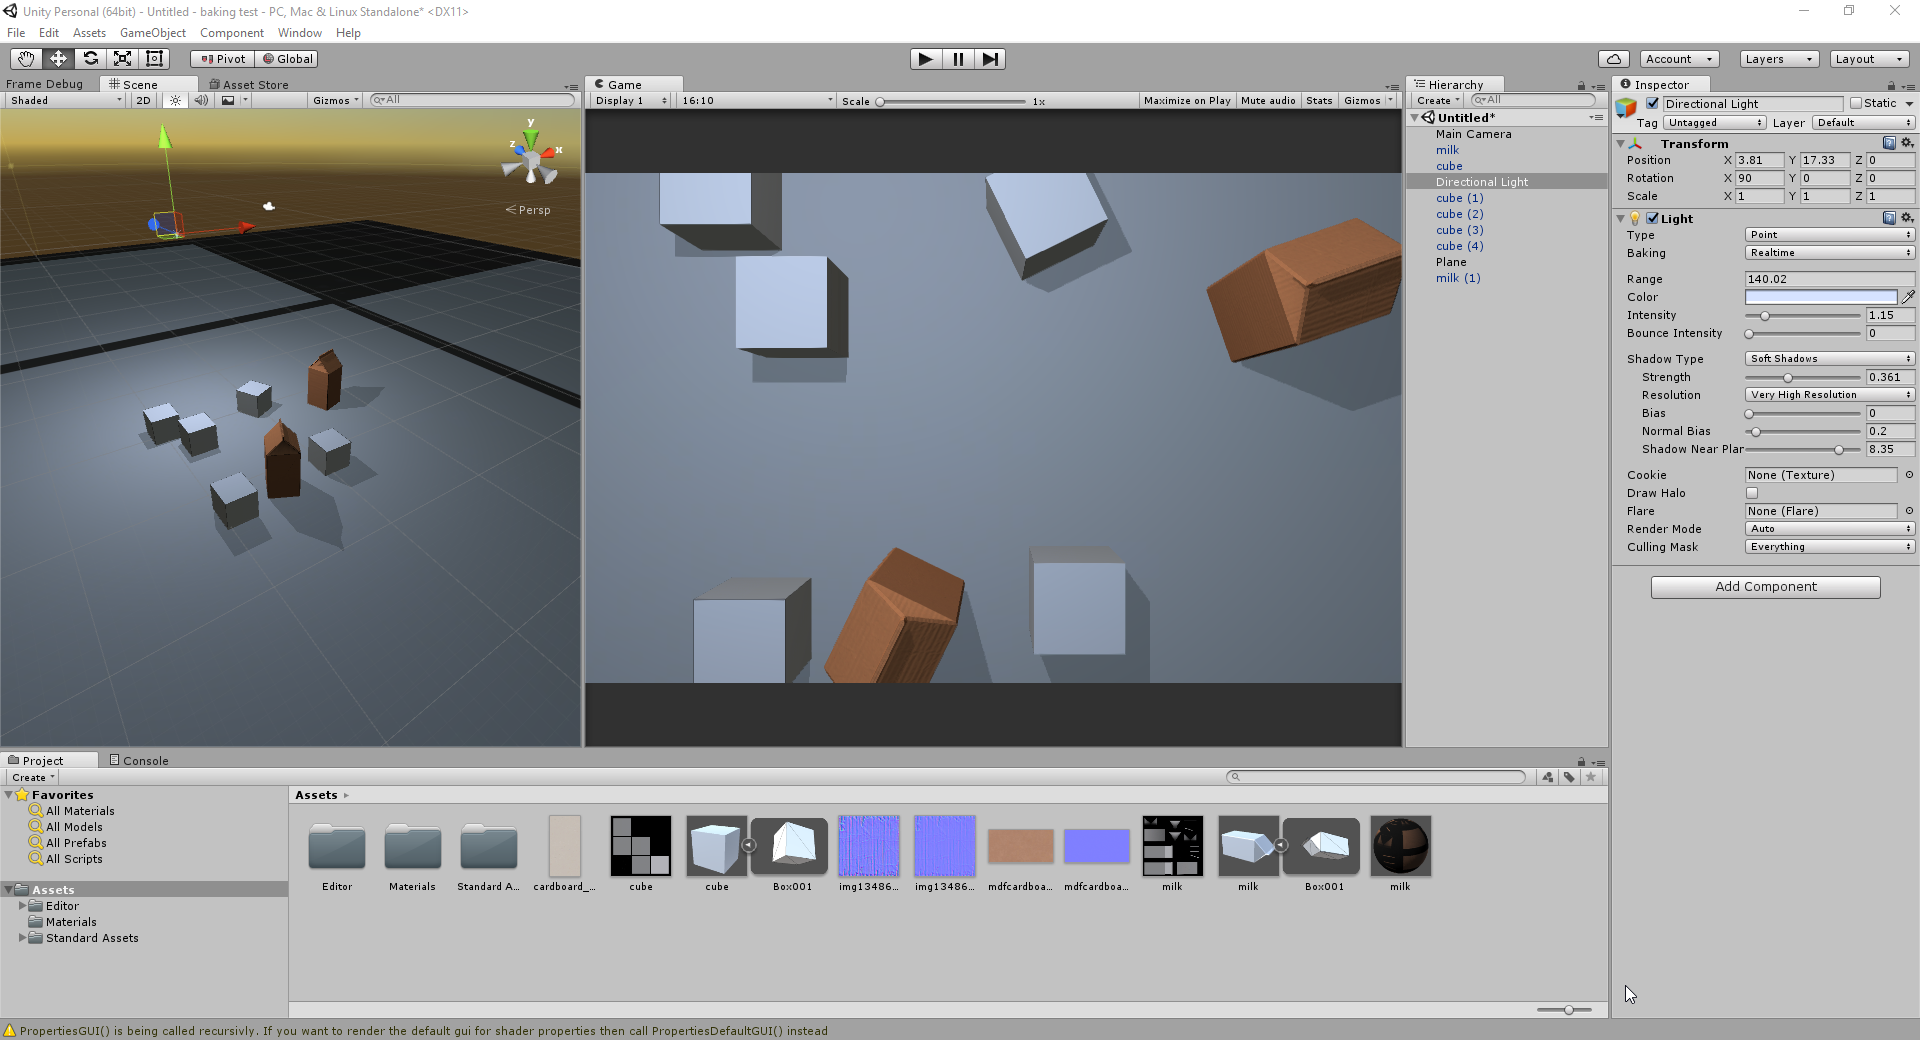
Task: Enable the Static checkbox
Action: coord(1856,103)
